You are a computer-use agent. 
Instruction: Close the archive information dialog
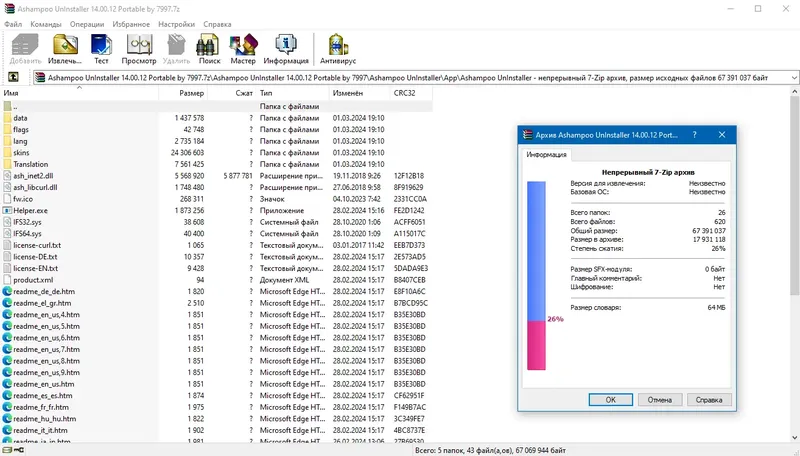point(722,135)
